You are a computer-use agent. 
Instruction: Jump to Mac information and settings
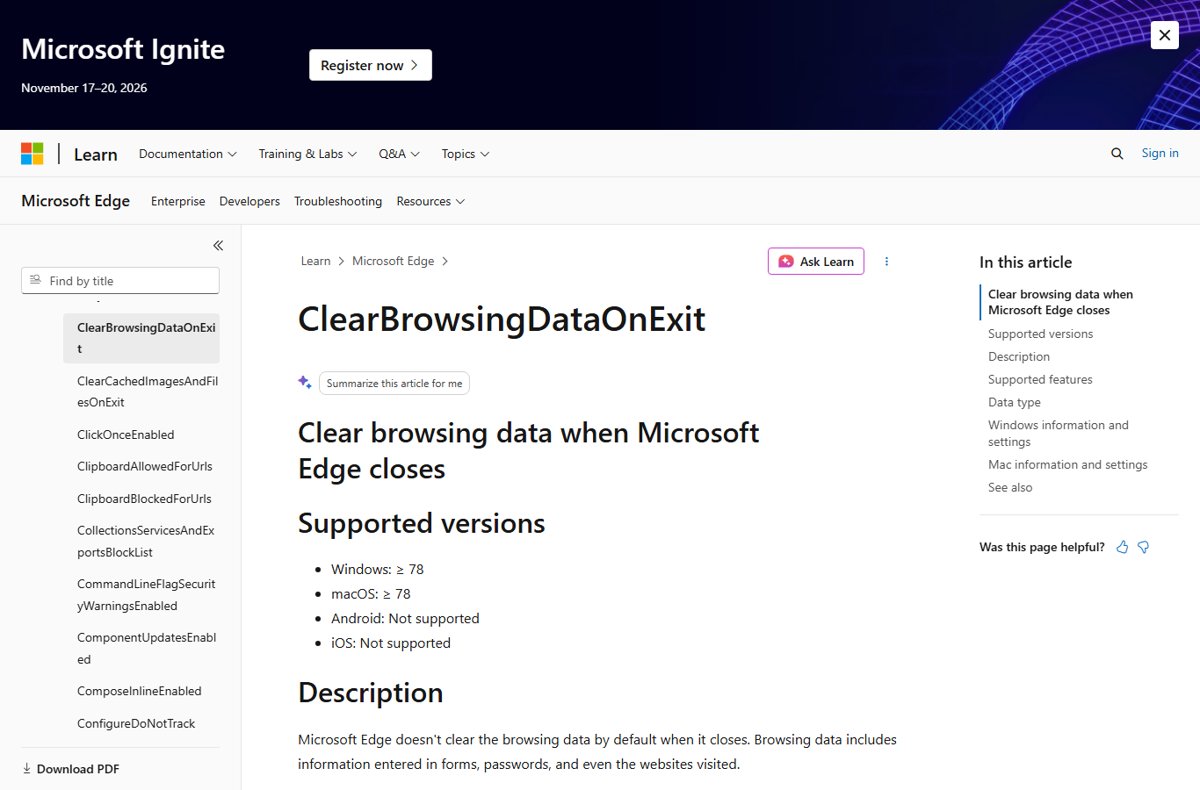point(1068,465)
